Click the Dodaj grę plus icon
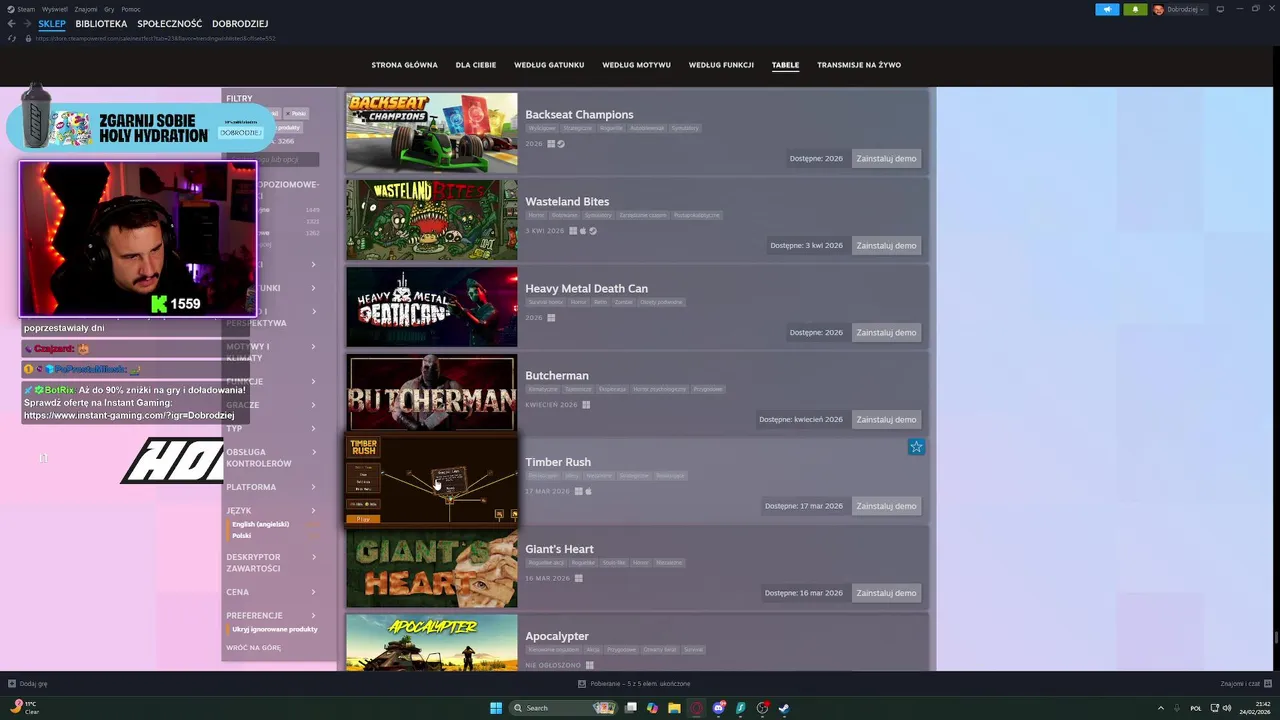 pos(12,684)
